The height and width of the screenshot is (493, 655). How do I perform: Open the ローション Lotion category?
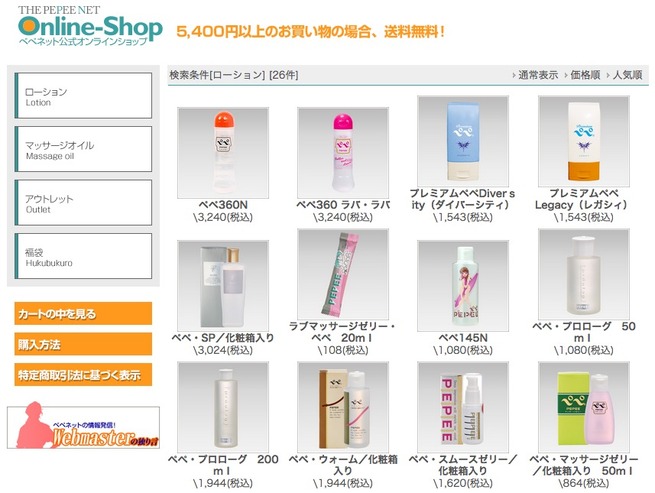coord(83,96)
